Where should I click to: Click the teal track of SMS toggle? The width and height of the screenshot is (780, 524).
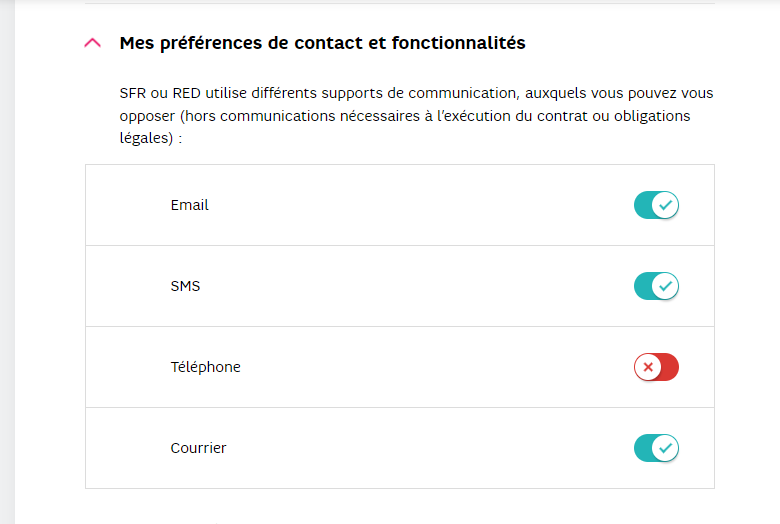click(641, 286)
